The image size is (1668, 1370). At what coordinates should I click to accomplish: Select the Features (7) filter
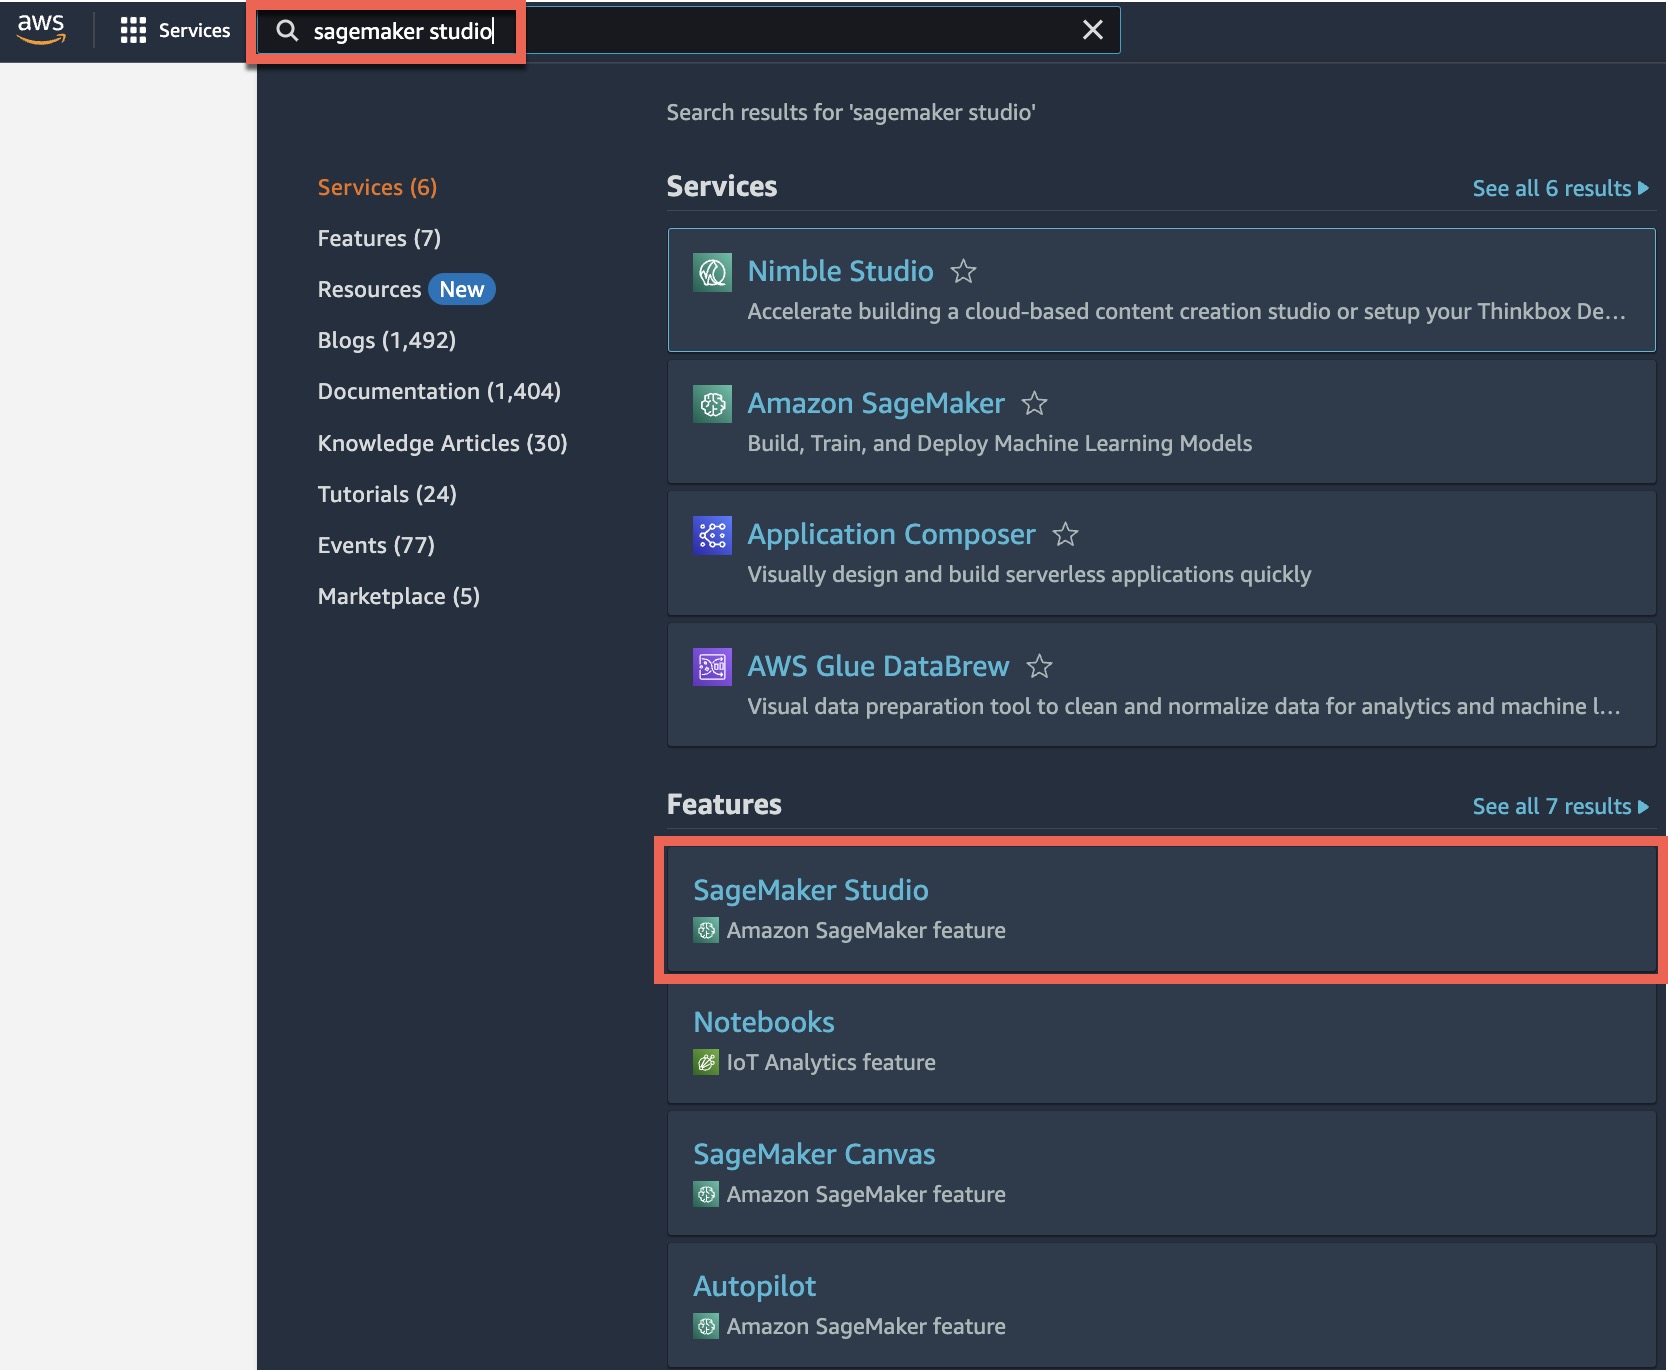379,238
